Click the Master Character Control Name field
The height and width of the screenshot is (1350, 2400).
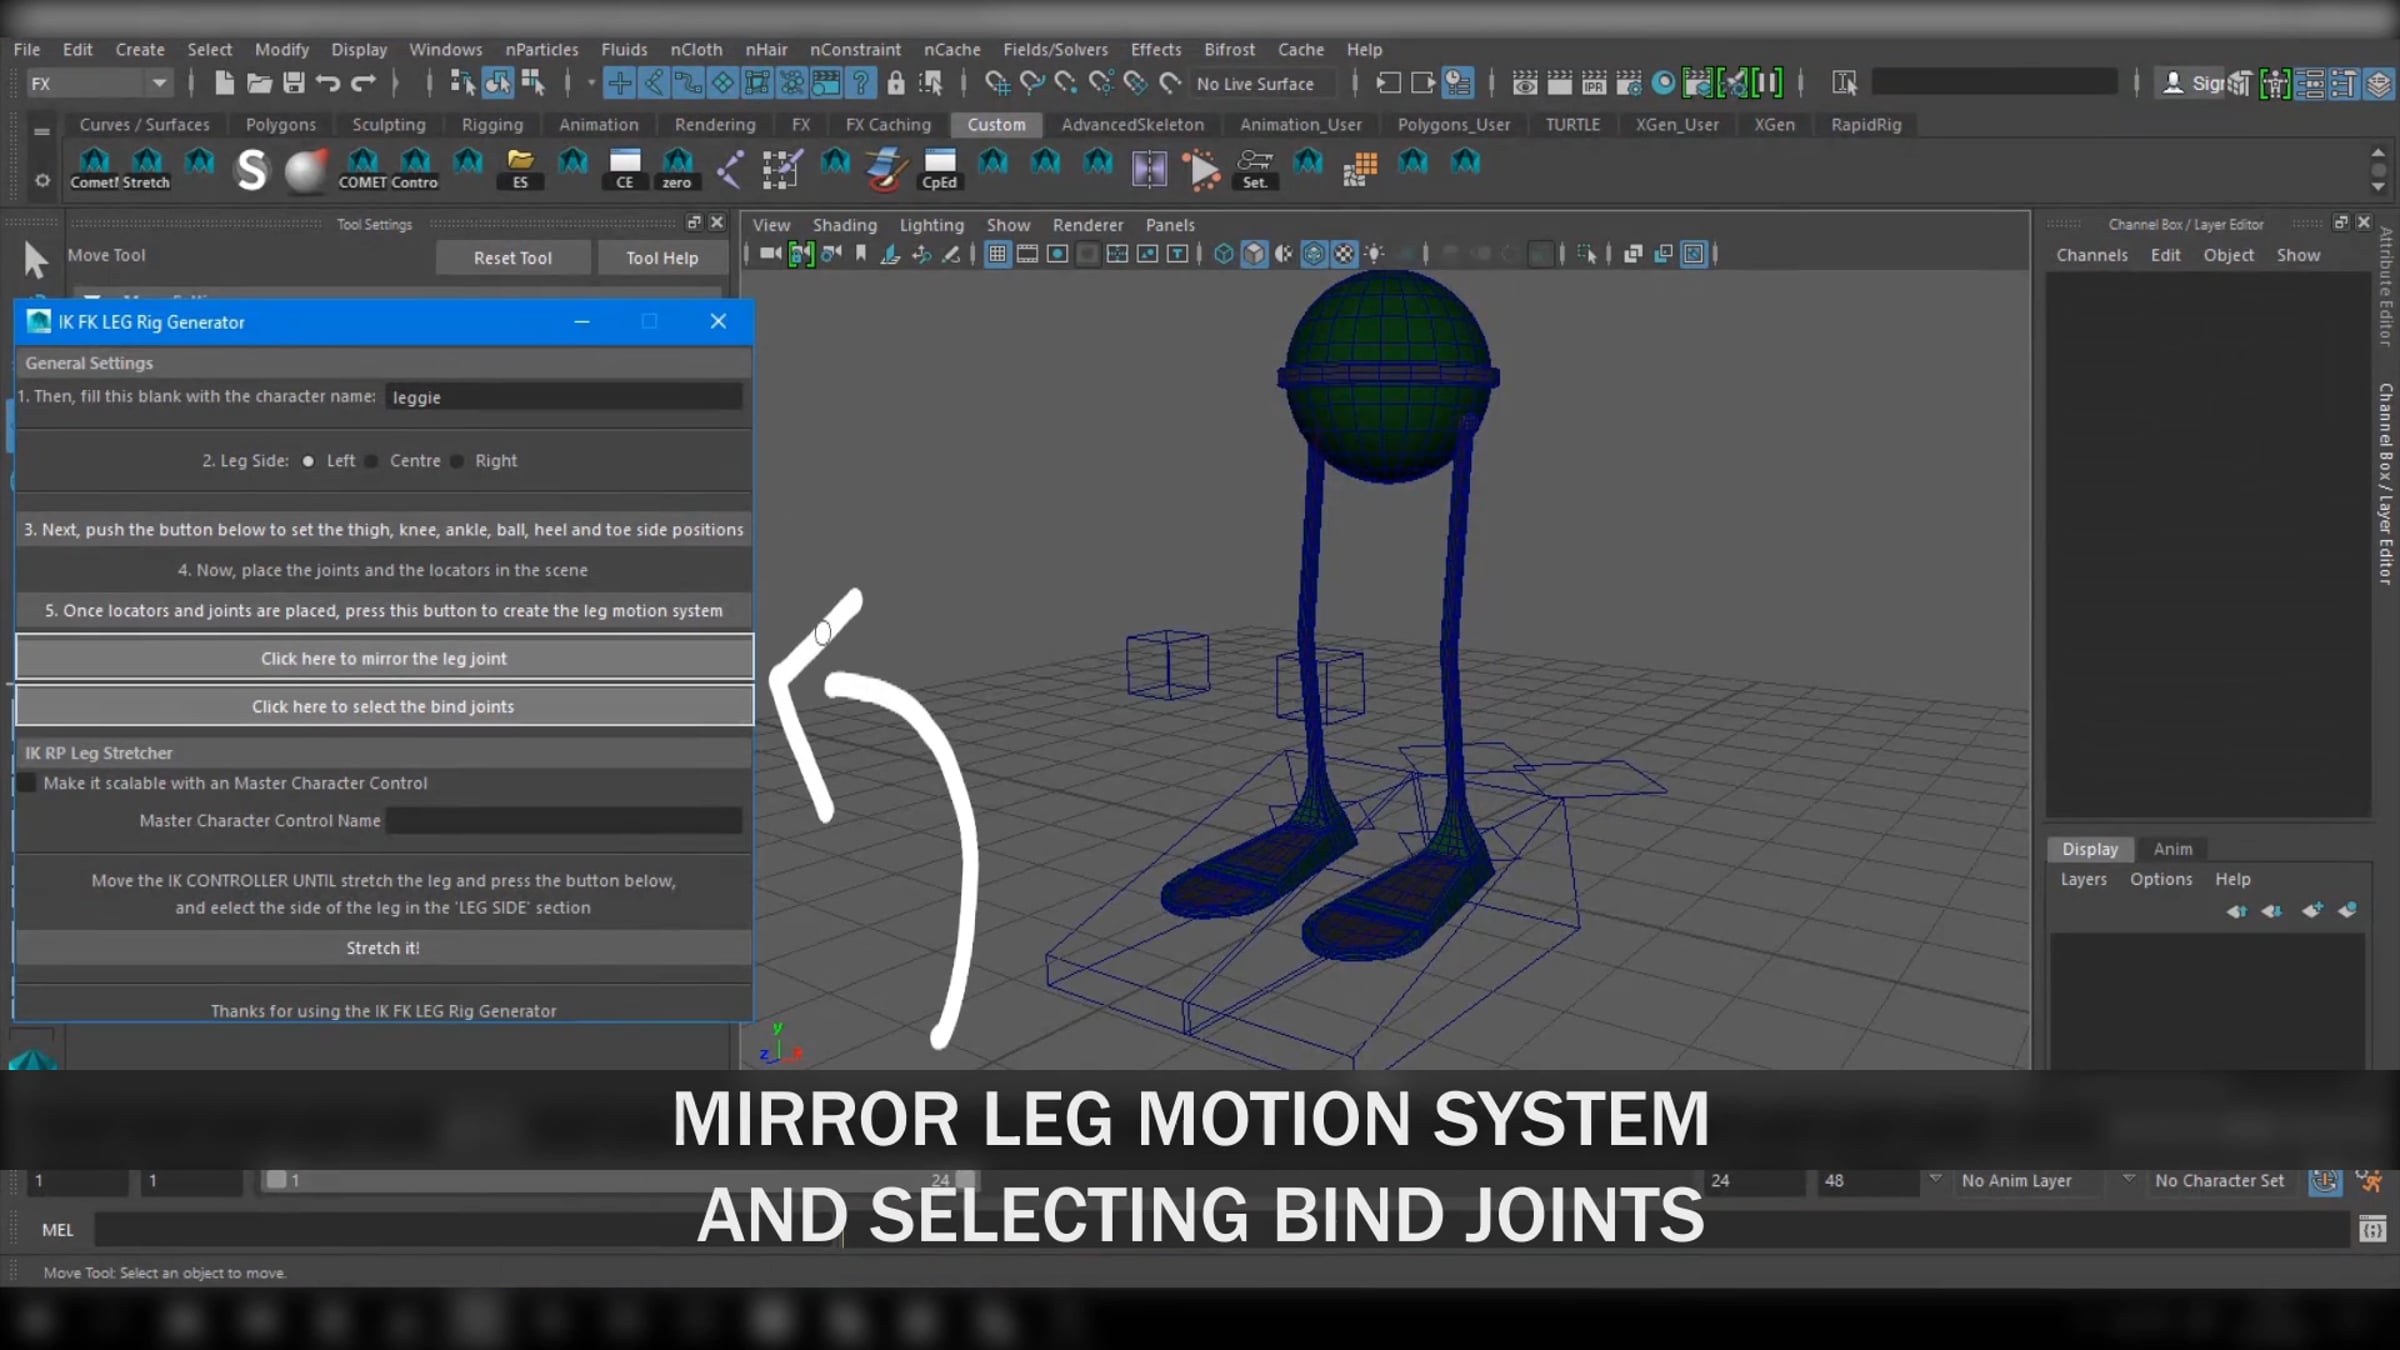[x=564, y=821]
